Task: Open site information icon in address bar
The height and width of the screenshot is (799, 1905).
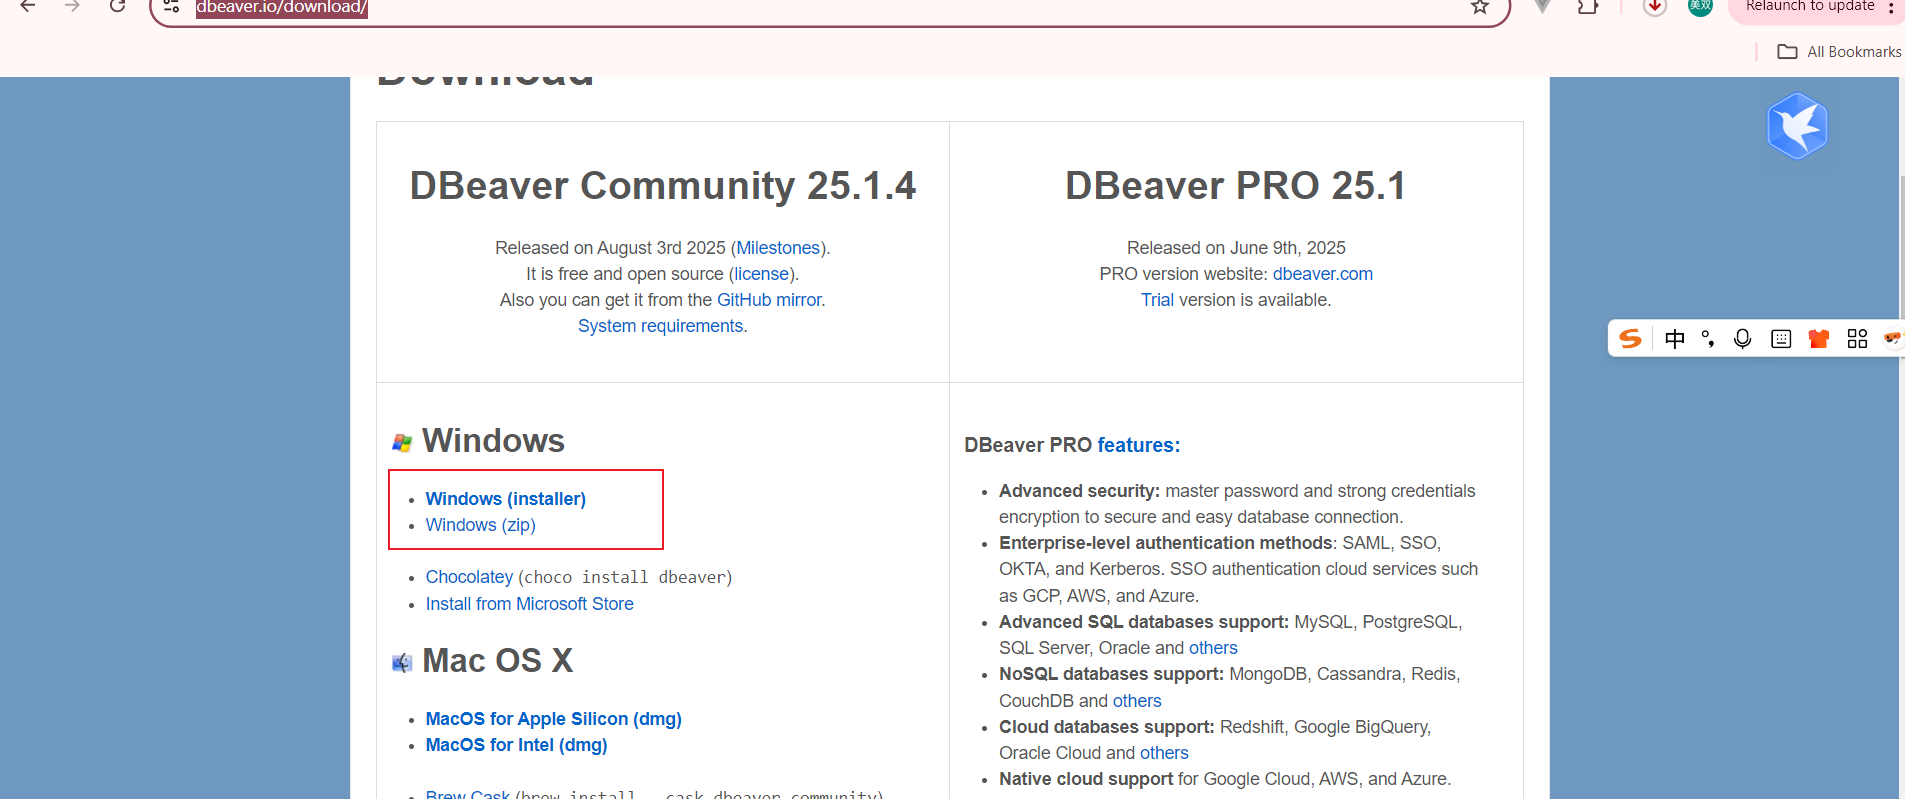Action: point(172,7)
